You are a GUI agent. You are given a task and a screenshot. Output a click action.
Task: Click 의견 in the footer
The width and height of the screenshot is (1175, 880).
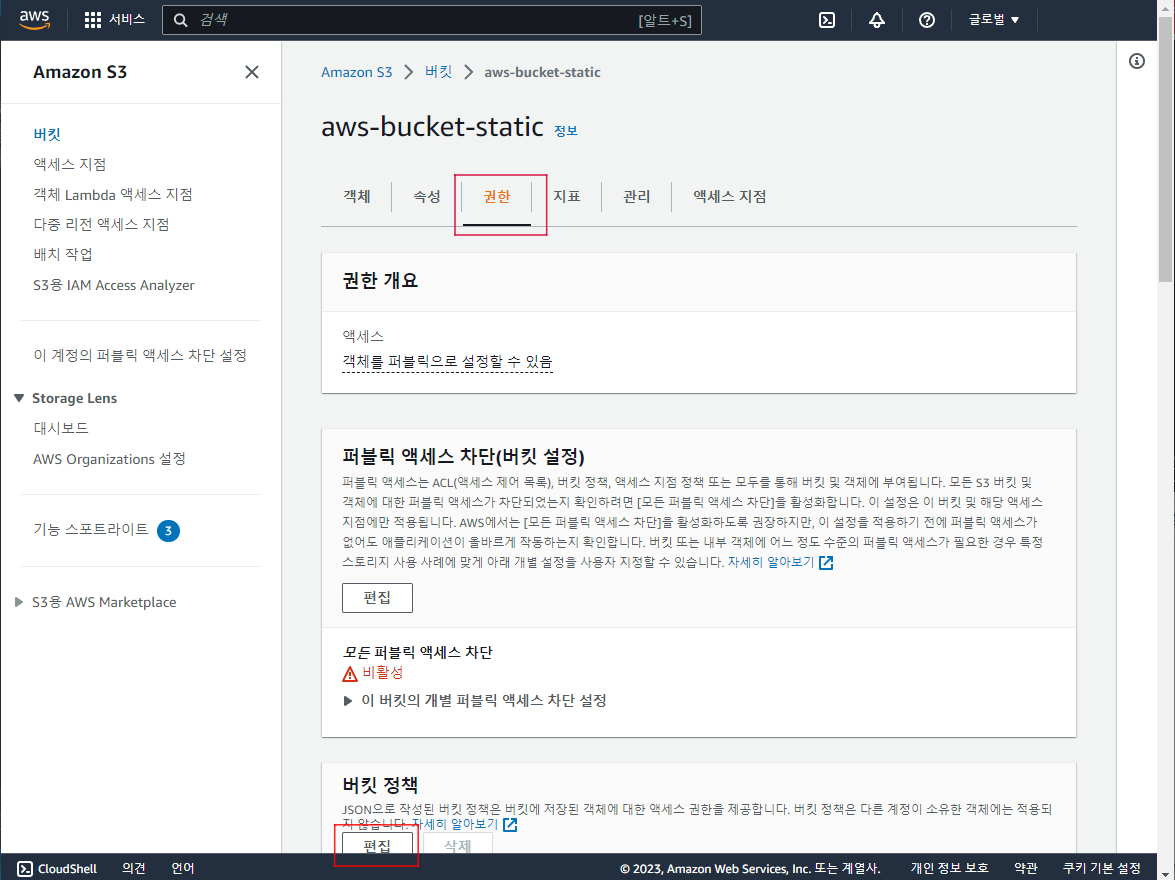click(x=134, y=868)
